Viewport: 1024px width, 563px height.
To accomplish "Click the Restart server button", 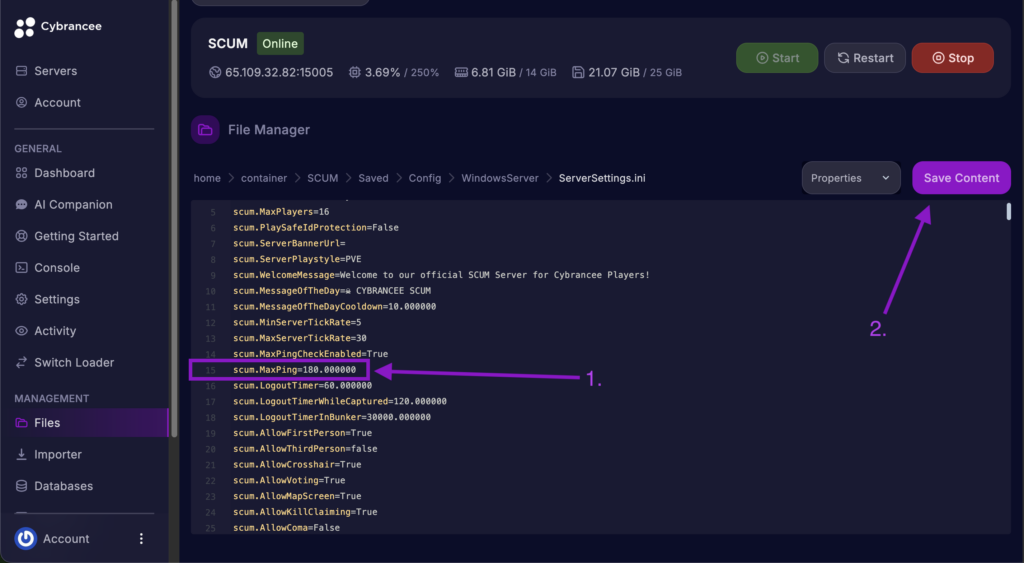I will pyautogui.click(x=865, y=57).
